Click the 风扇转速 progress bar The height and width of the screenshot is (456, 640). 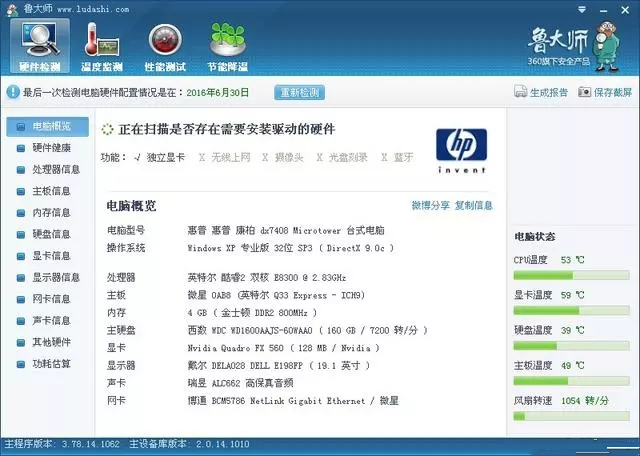coord(571,416)
